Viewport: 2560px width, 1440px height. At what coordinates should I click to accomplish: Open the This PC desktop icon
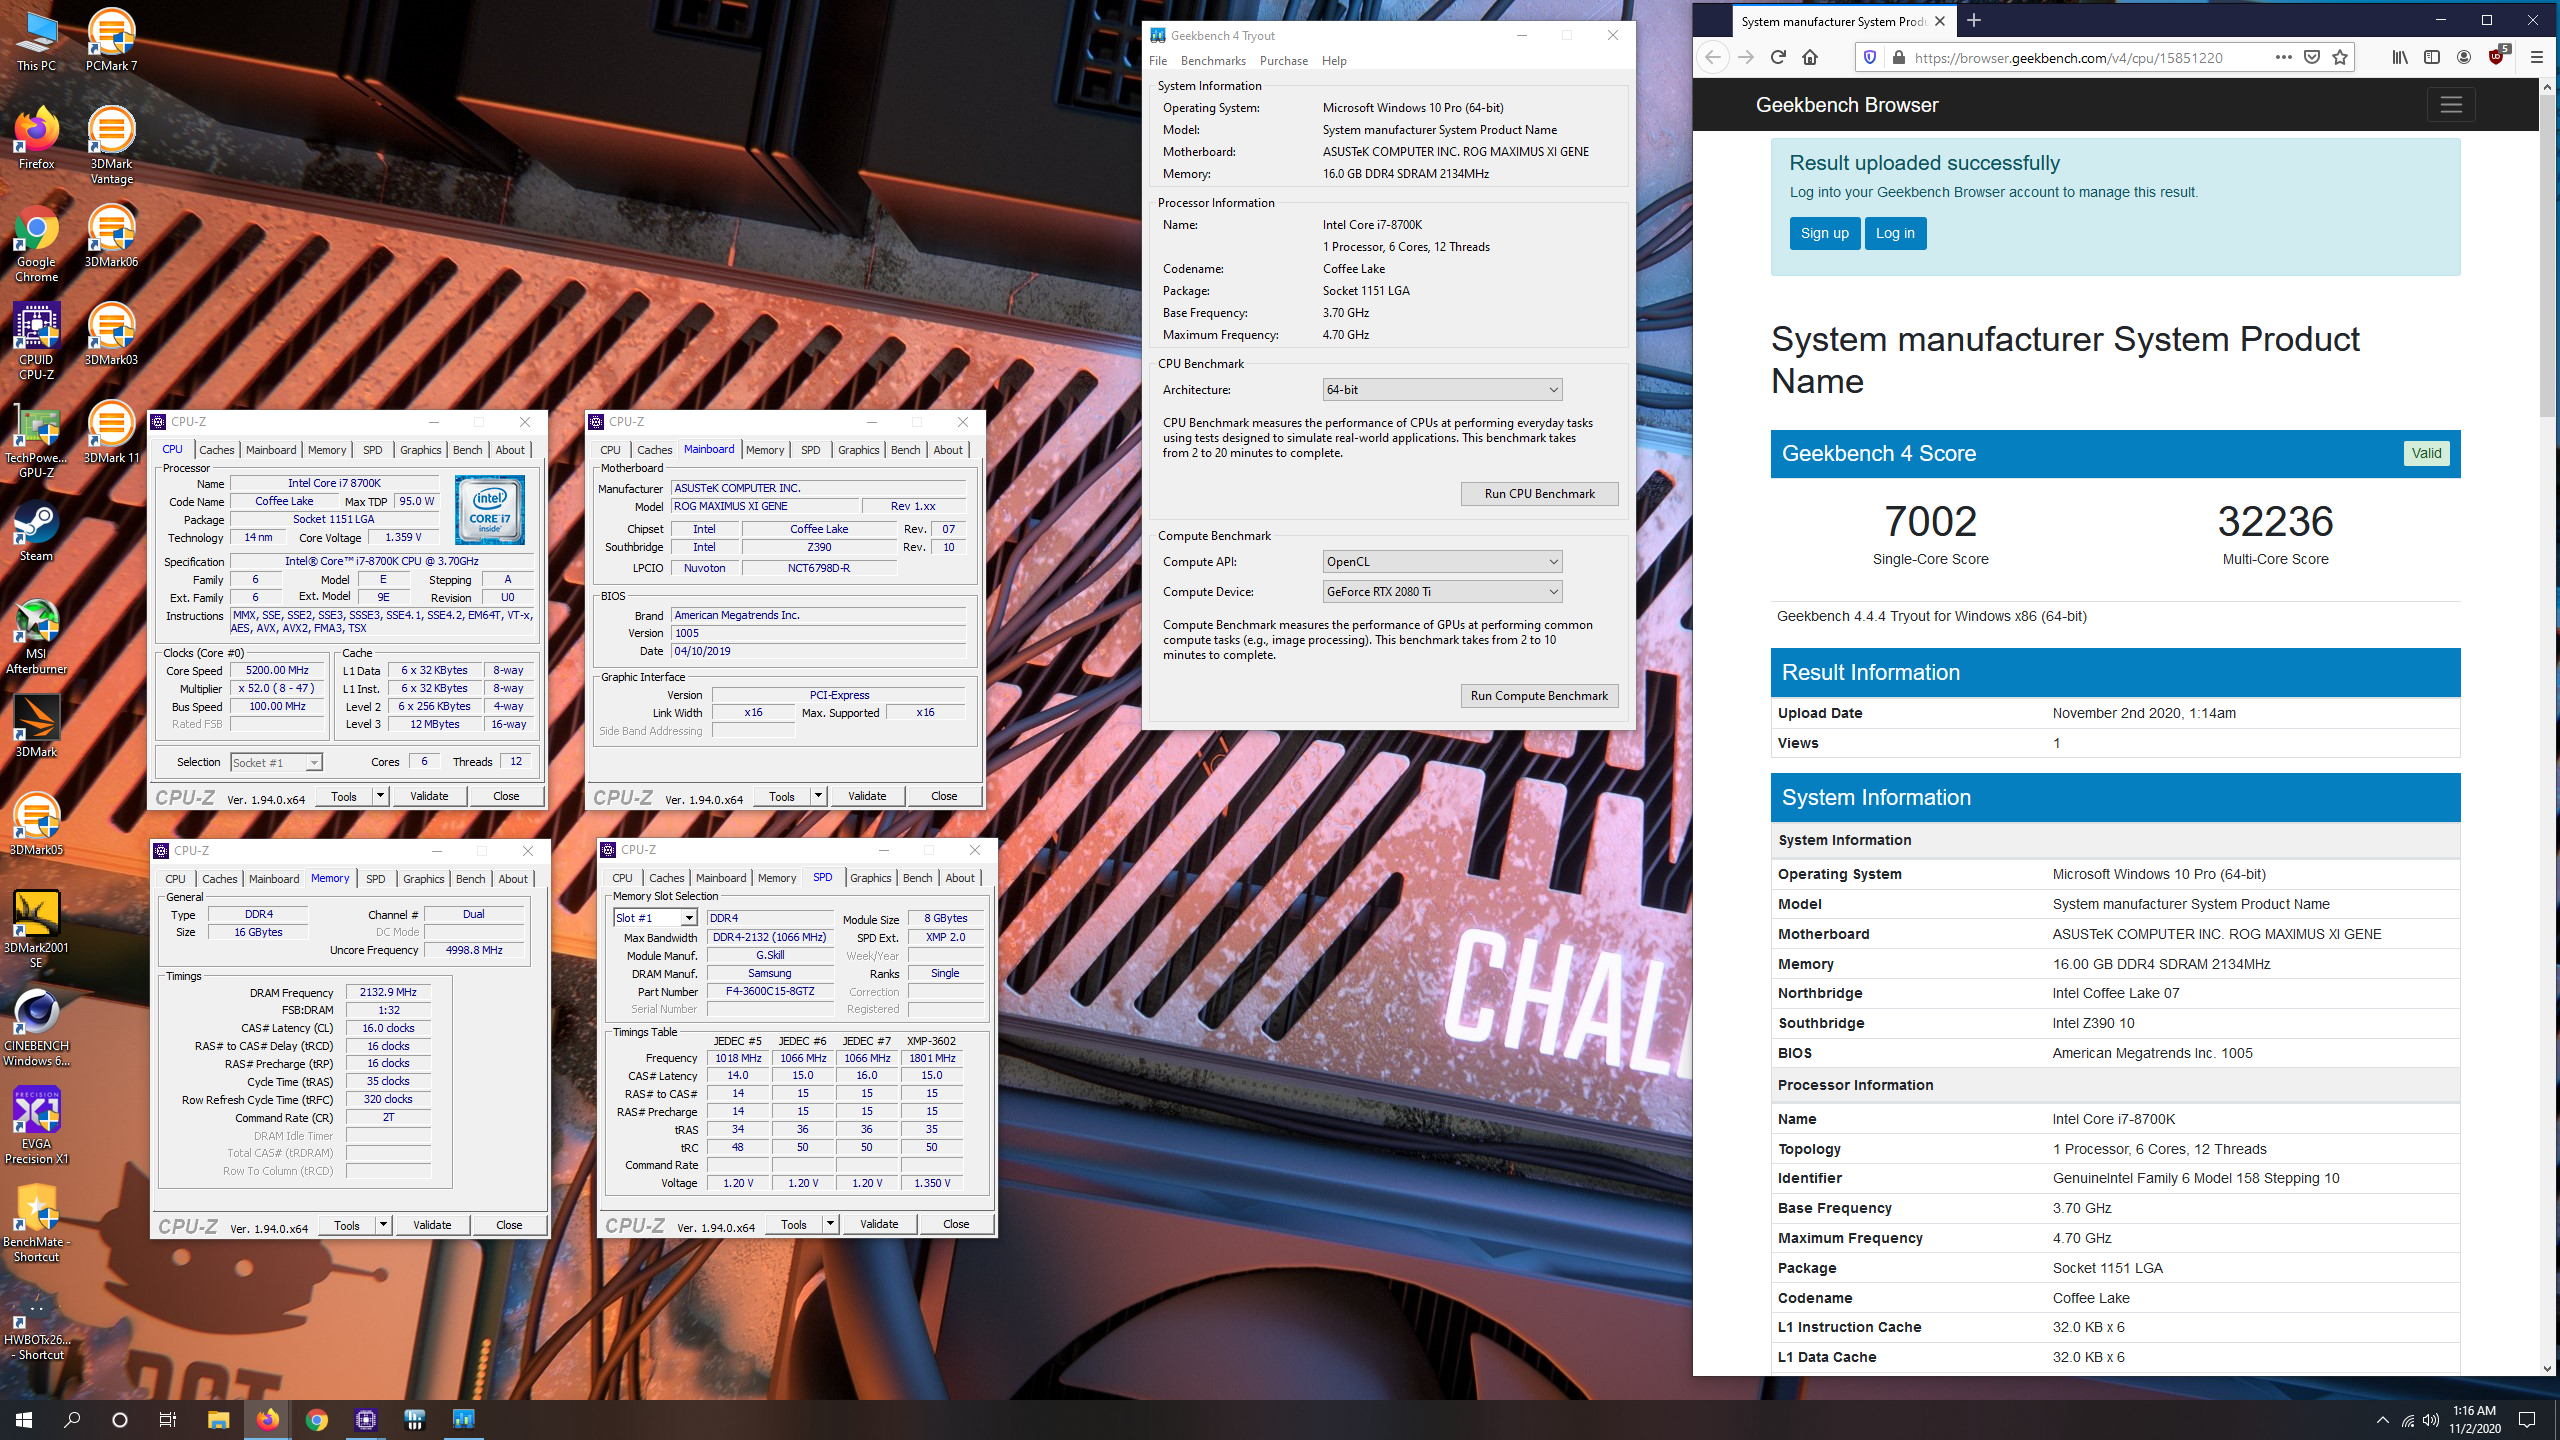point(36,40)
